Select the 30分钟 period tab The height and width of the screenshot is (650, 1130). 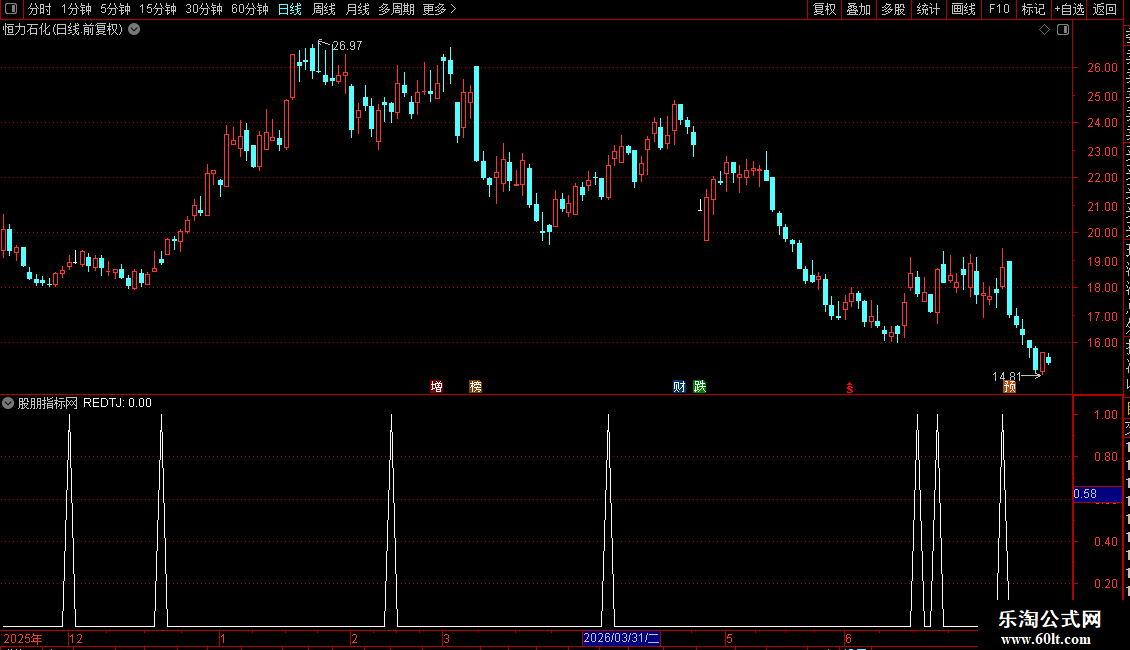point(204,9)
